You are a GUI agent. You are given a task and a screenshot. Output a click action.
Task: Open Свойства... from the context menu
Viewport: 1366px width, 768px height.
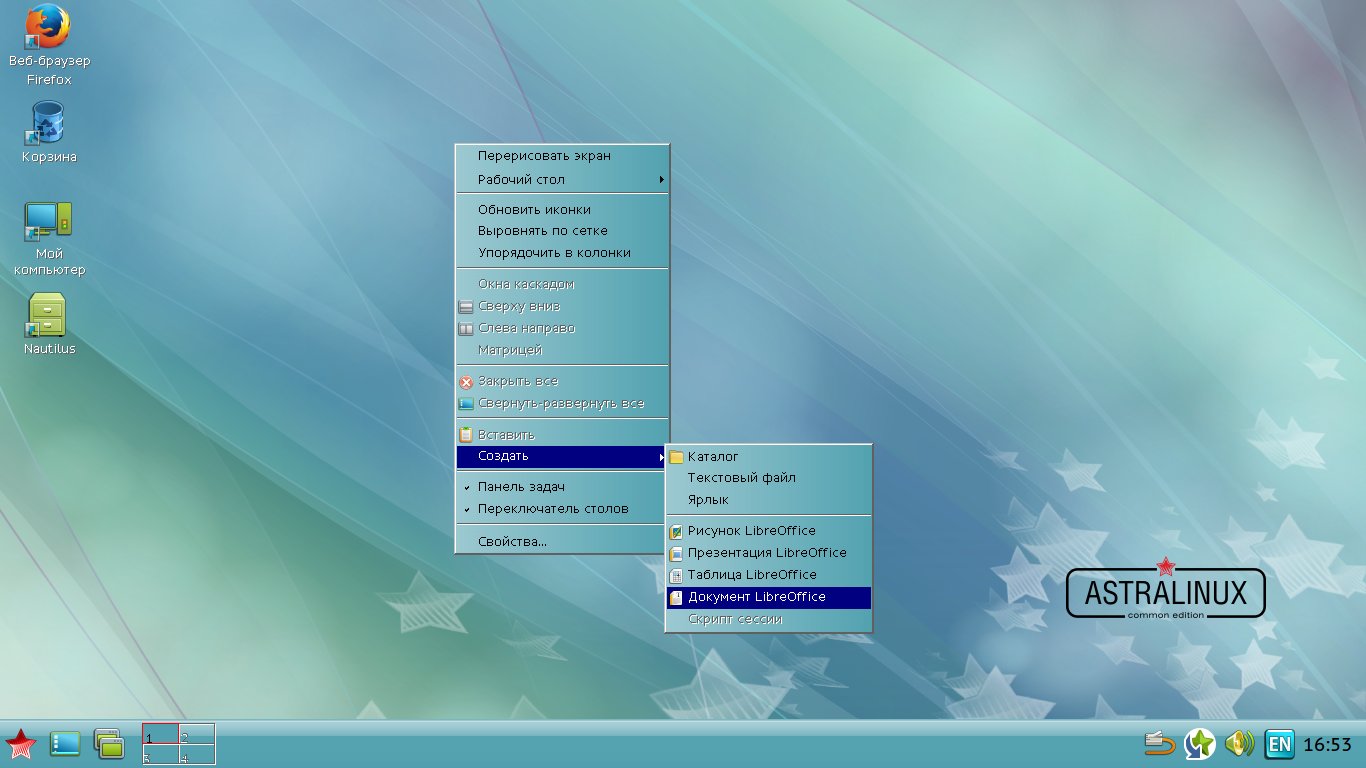click(x=512, y=542)
